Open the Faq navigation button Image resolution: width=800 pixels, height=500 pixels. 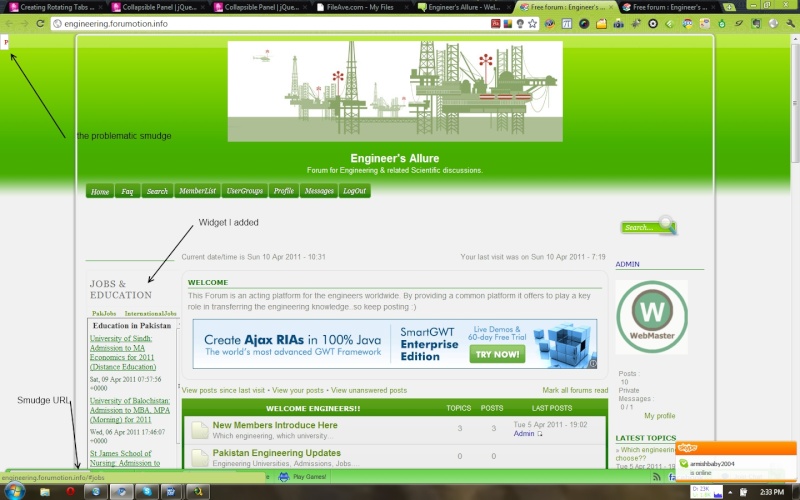pyautogui.click(x=127, y=191)
